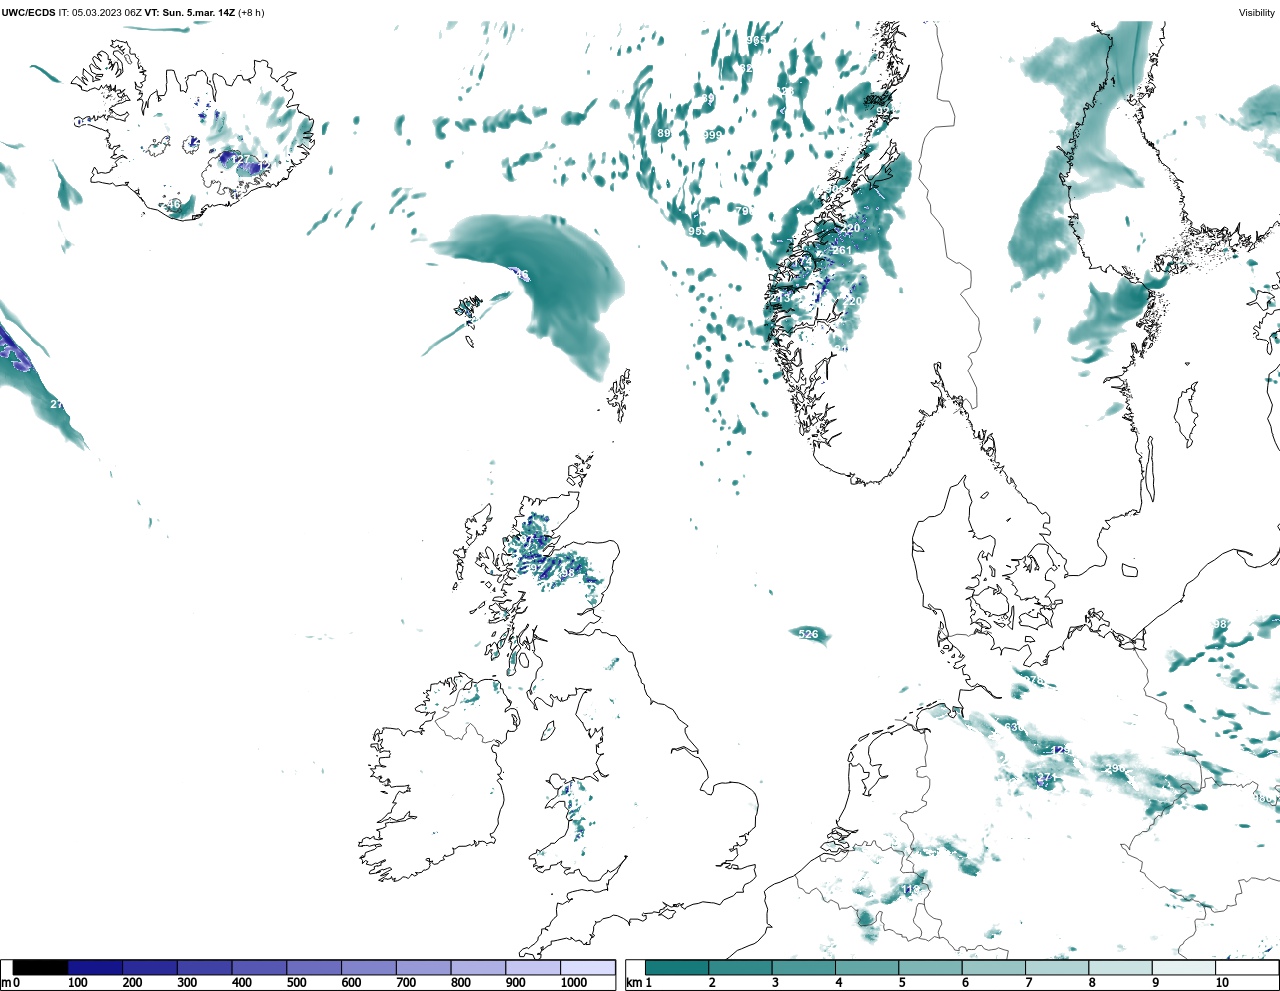This screenshot has height=991, width=1280.
Task: Click the "118" visibility value on the map
Action: coord(910,889)
